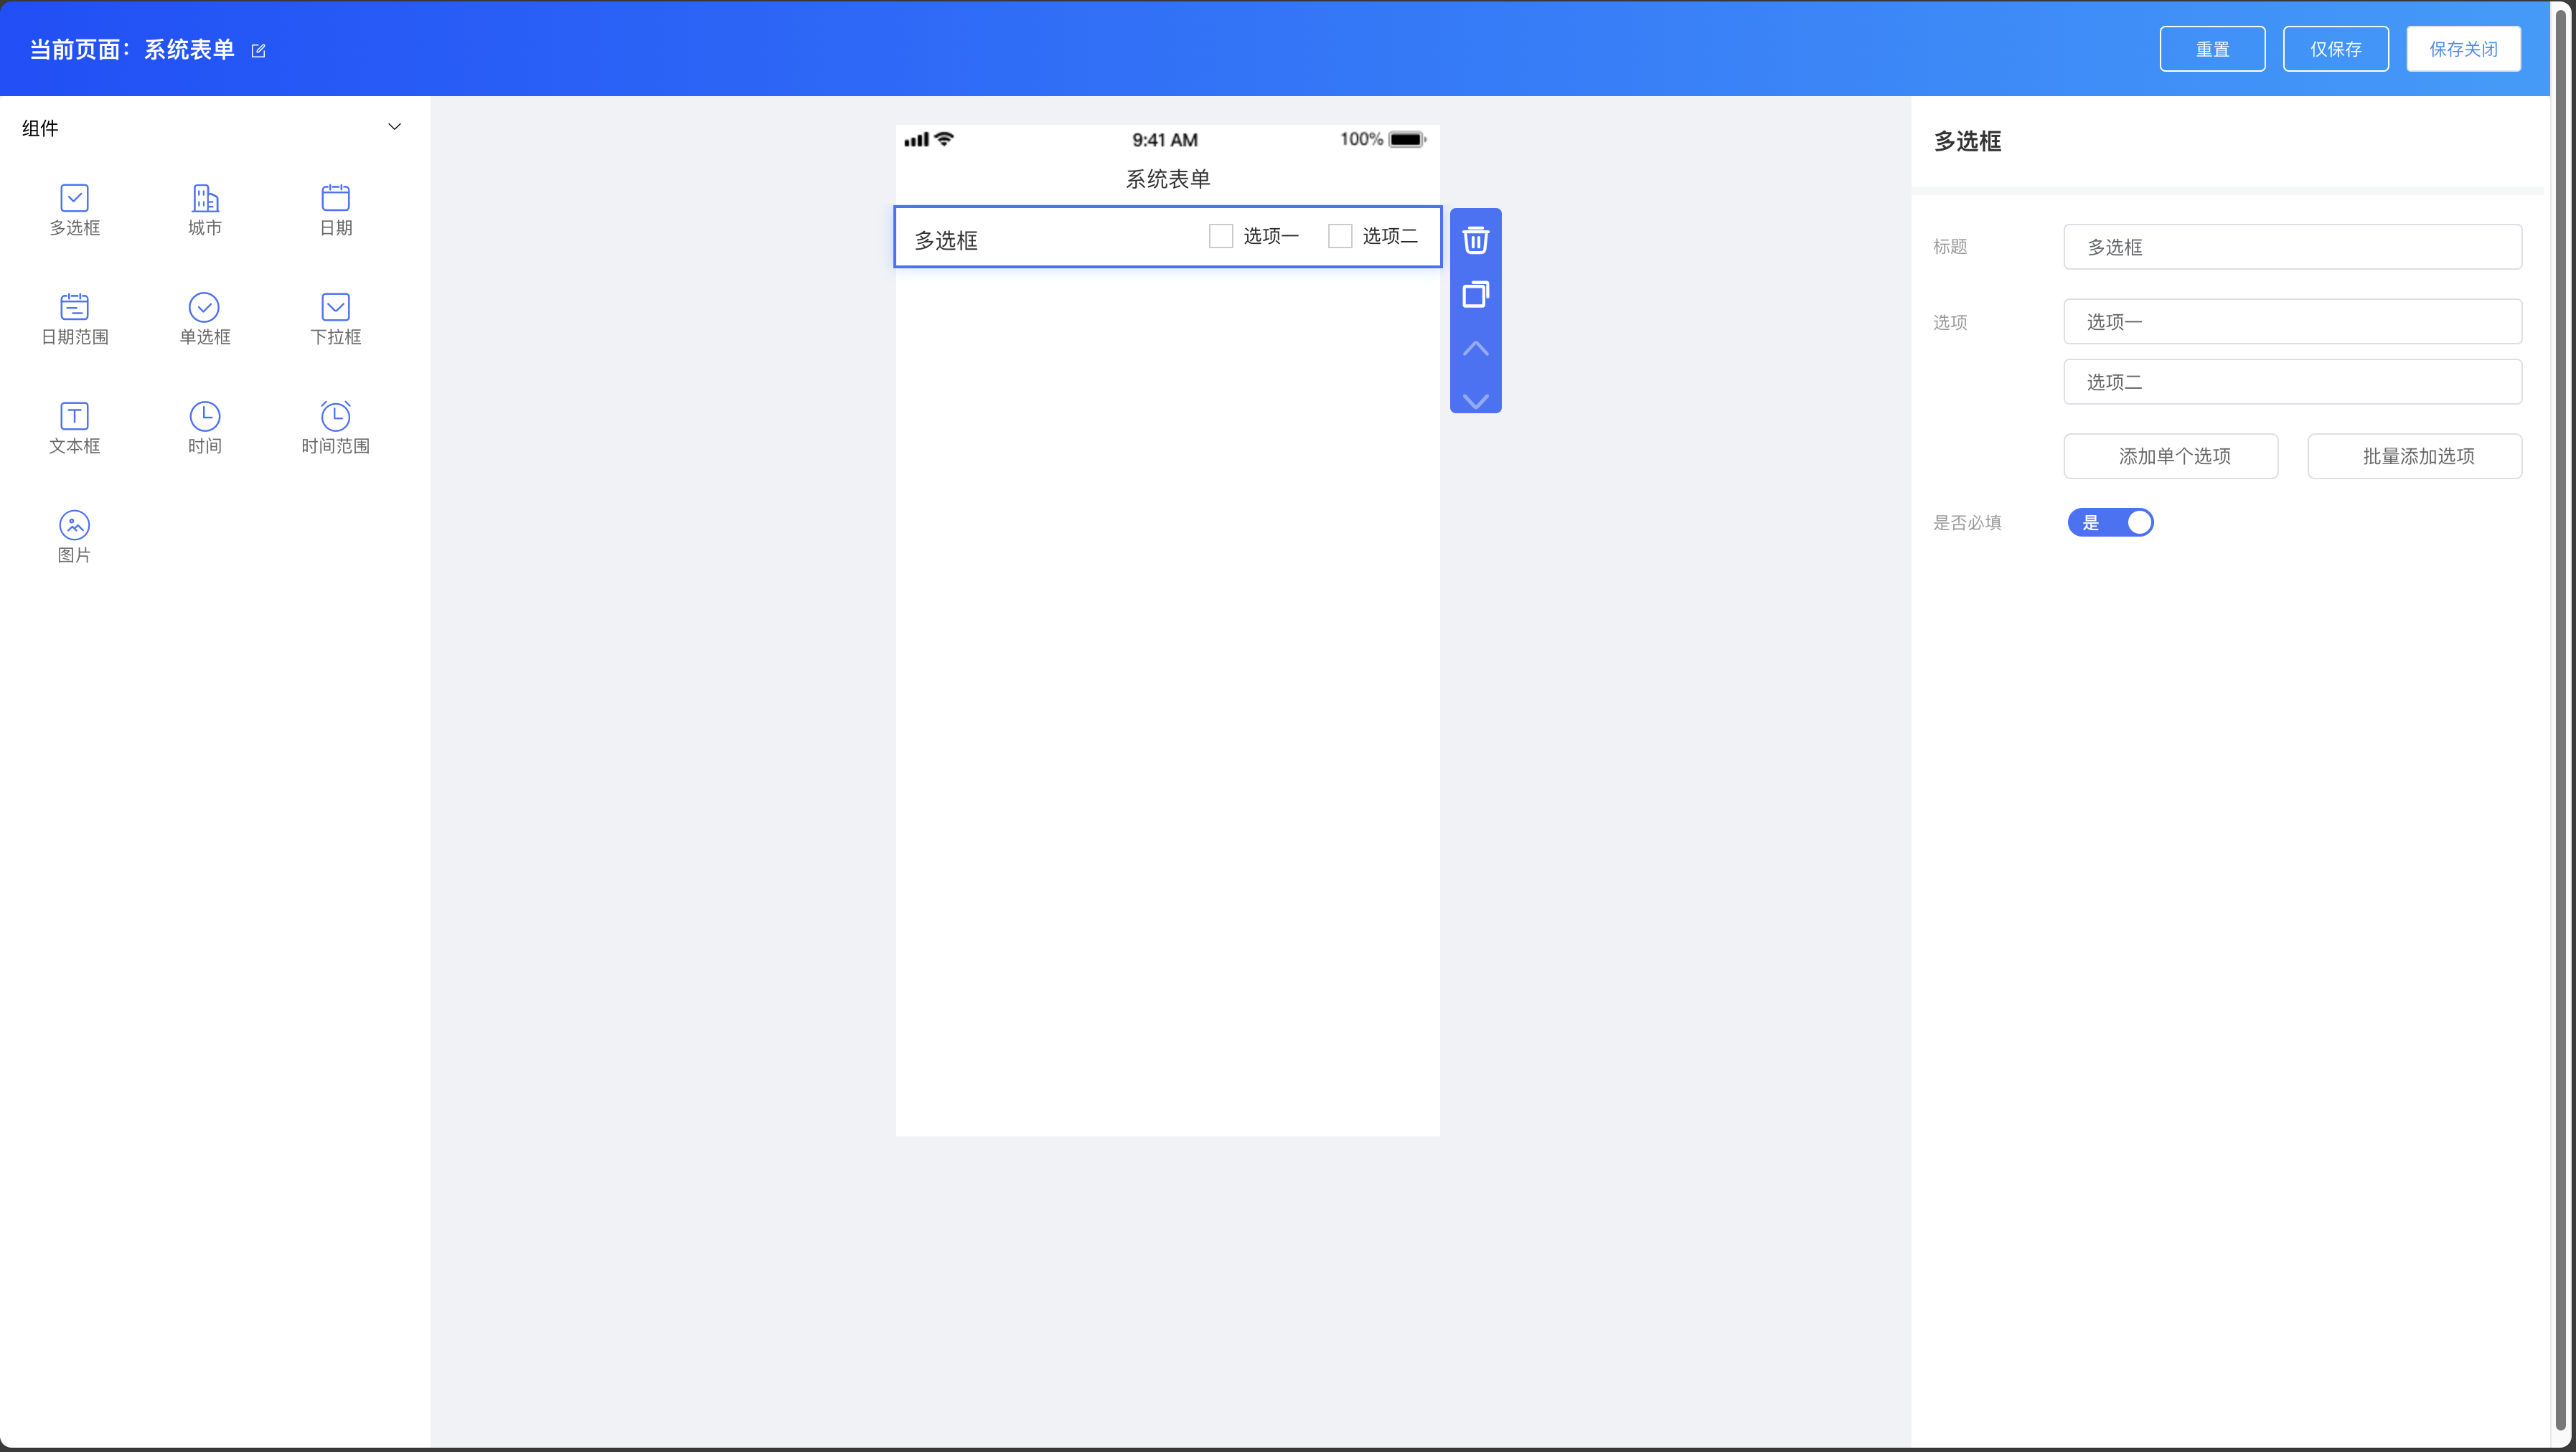Delete selected field with trash icon

click(x=1475, y=240)
